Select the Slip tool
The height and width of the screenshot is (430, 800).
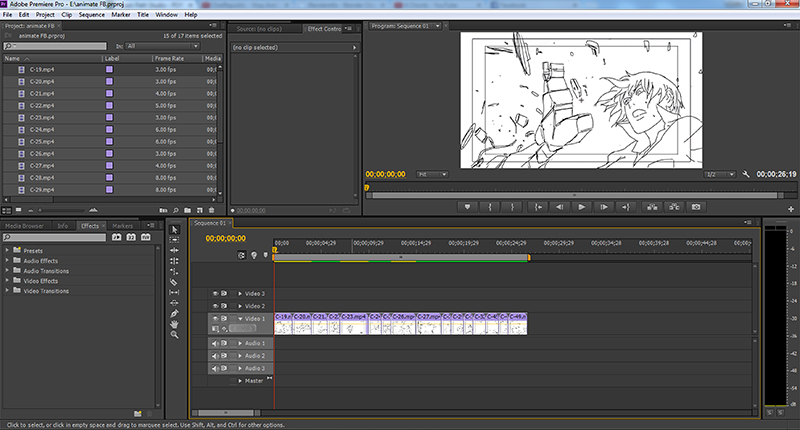pyautogui.click(x=174, y=292)
